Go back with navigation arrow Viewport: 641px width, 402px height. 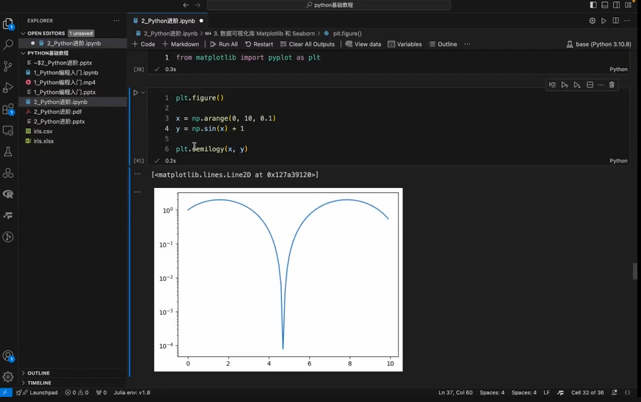pos(186,5)
